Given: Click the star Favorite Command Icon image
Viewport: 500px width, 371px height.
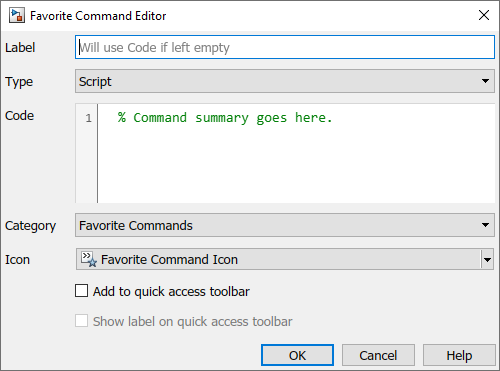Looking at the screenshot, I should (89, 259).
